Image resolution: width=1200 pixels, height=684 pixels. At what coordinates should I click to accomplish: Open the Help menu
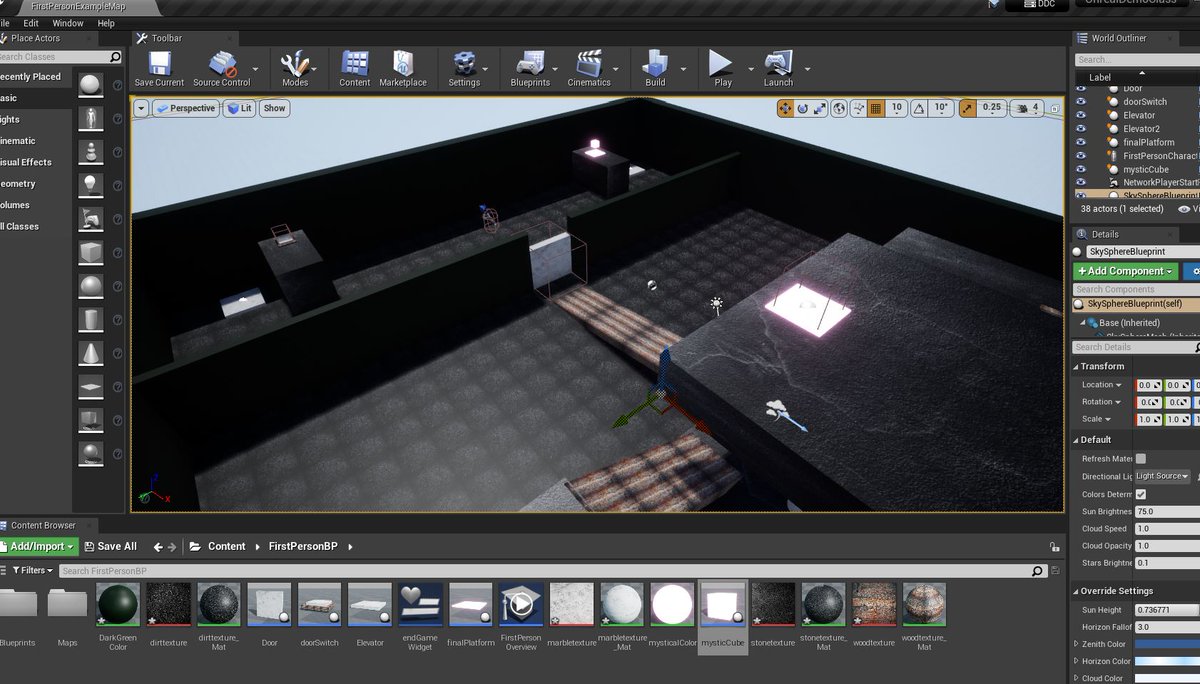(106, 23)
